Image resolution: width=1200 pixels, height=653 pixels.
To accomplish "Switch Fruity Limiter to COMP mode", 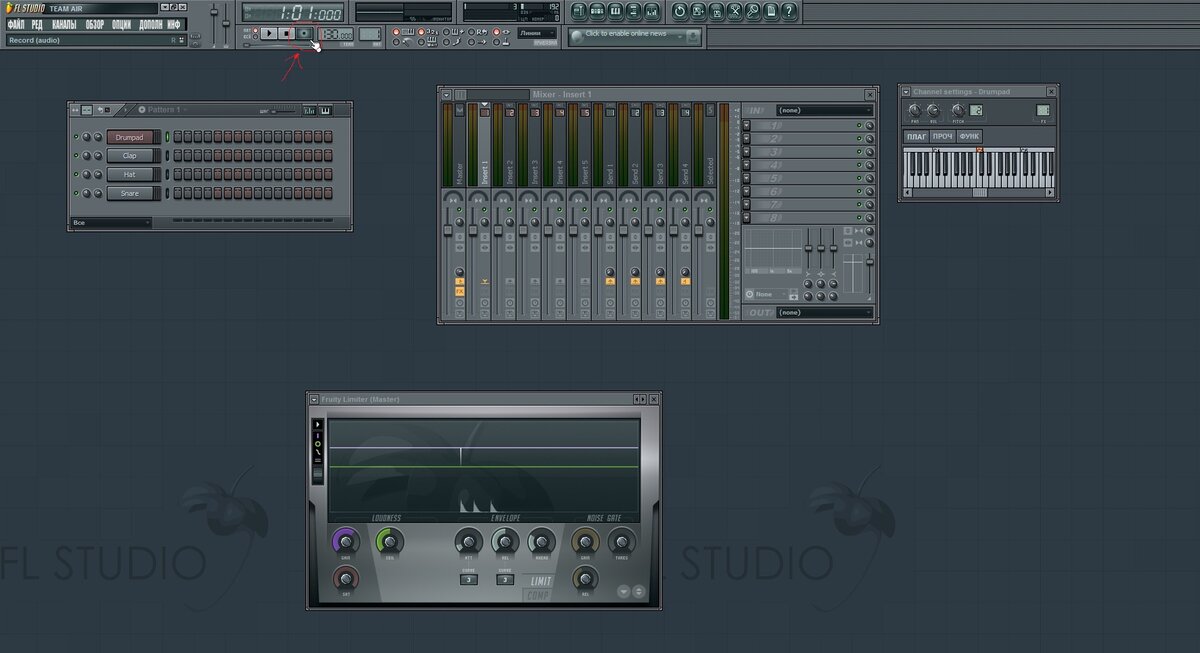I will (x=538, y=596).
